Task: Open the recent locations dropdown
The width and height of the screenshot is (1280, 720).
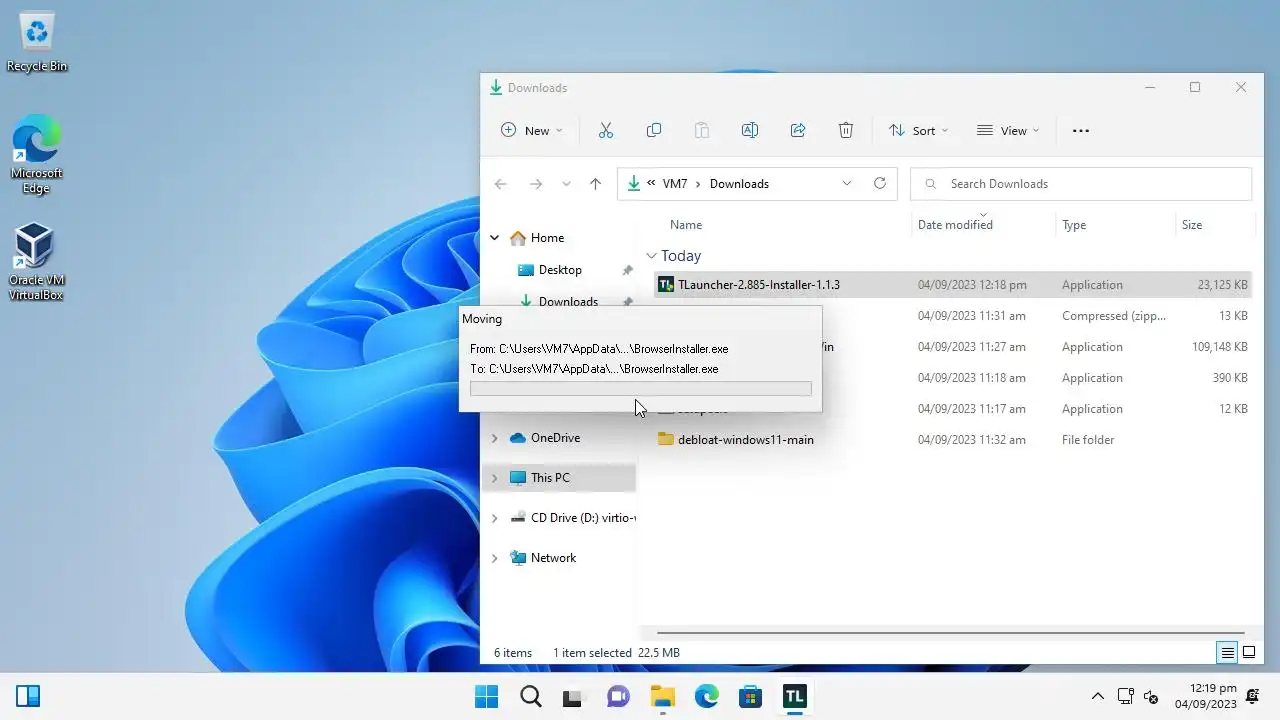Action: 566,184
